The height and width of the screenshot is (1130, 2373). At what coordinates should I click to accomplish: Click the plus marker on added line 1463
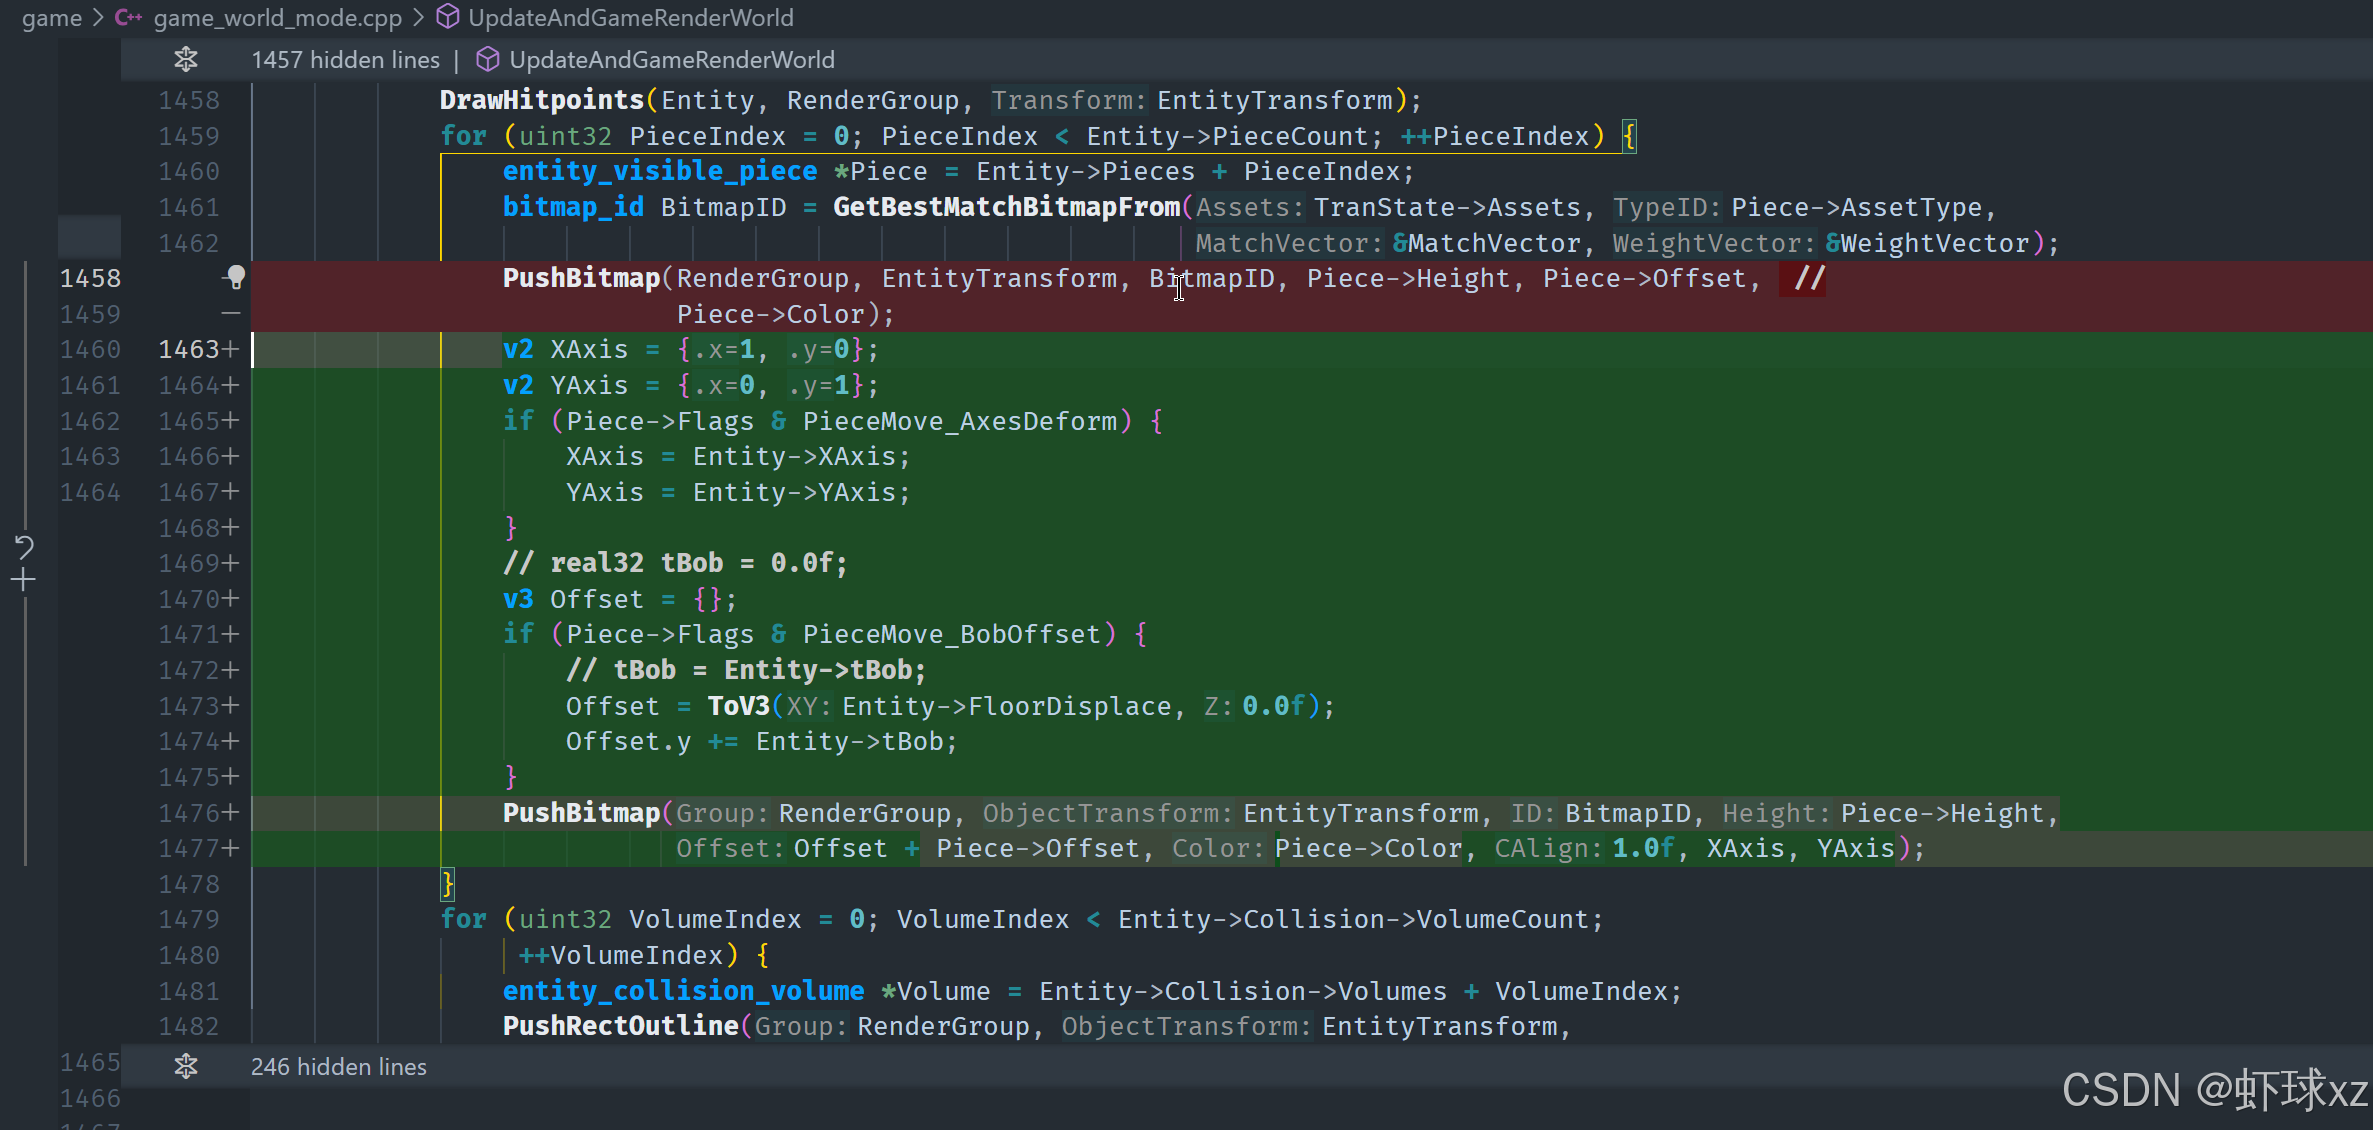[x=231, y=349]
